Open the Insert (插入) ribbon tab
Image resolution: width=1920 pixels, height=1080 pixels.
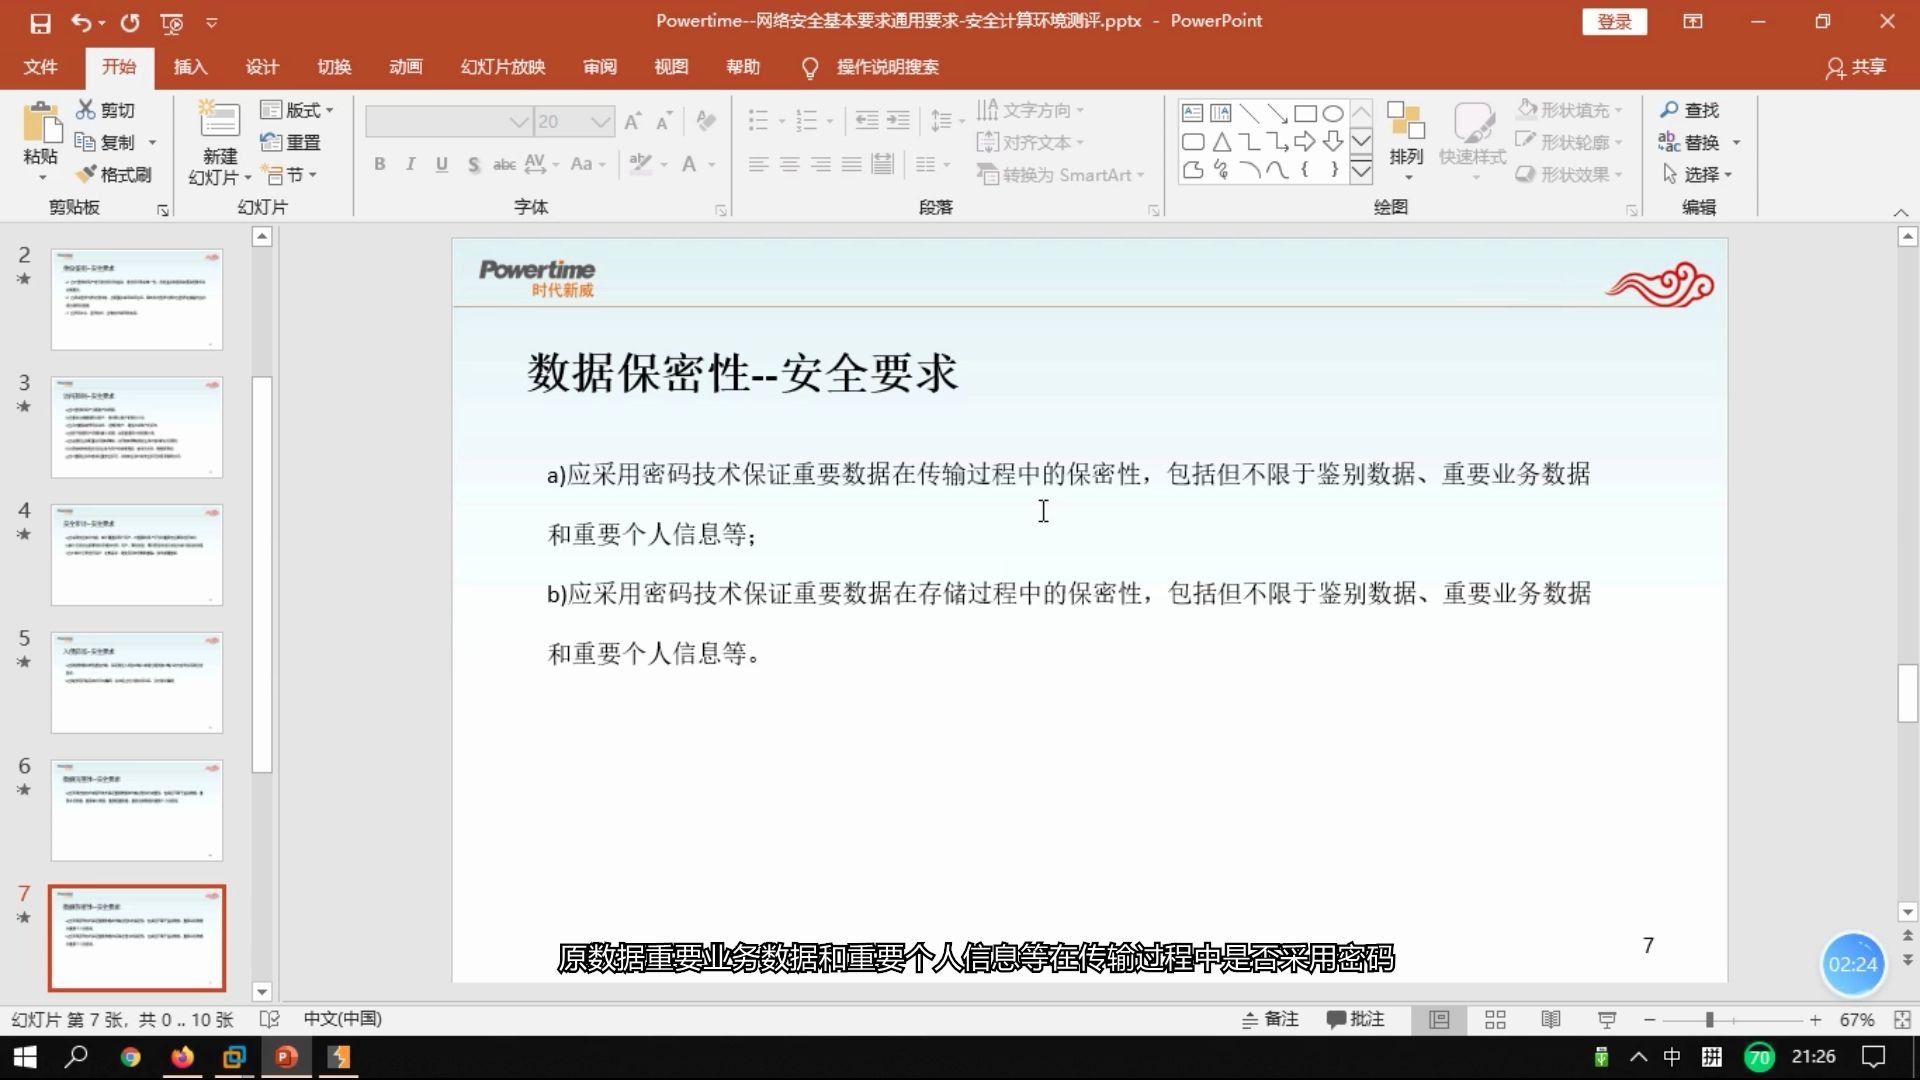190,67
